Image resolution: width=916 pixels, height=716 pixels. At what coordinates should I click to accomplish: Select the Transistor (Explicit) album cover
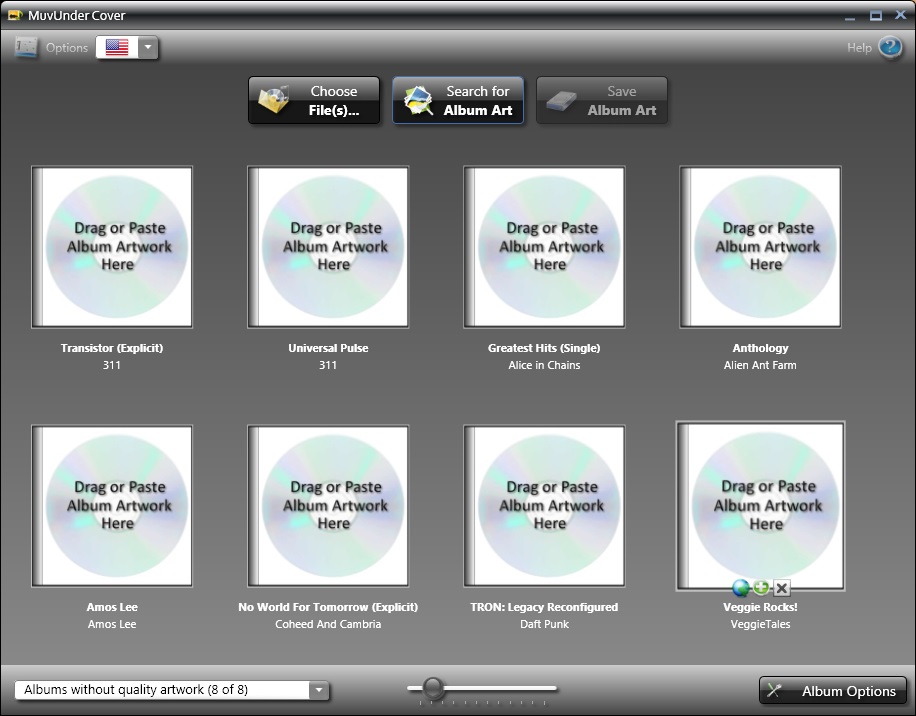pyautogui.click(x=112, y=247)
